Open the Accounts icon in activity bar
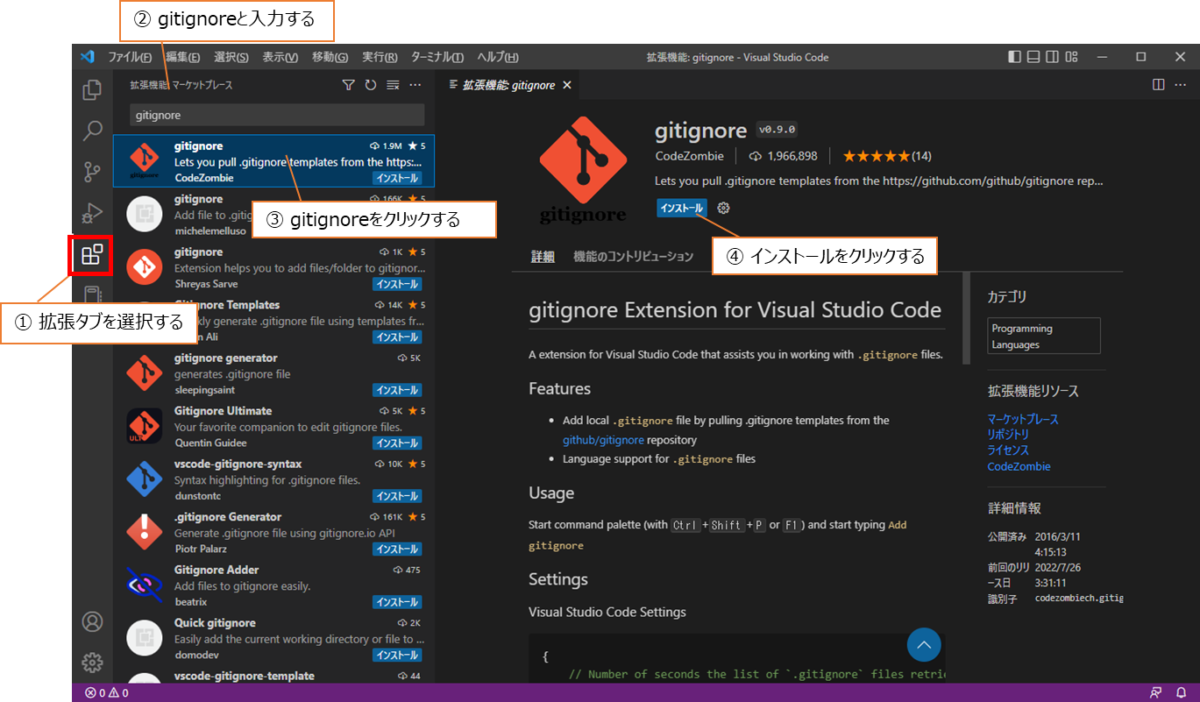Viewport: 1200px width, 702px height. (92, 622)
